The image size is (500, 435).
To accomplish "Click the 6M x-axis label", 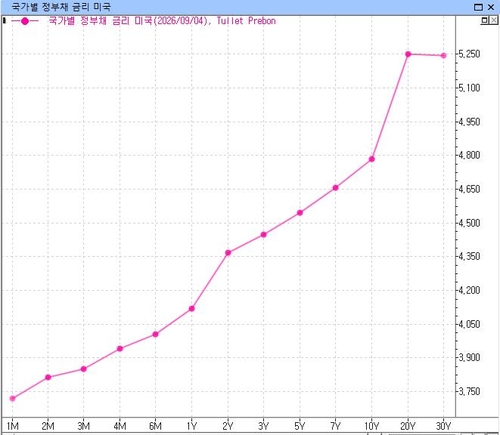I will tap(155, 426).
